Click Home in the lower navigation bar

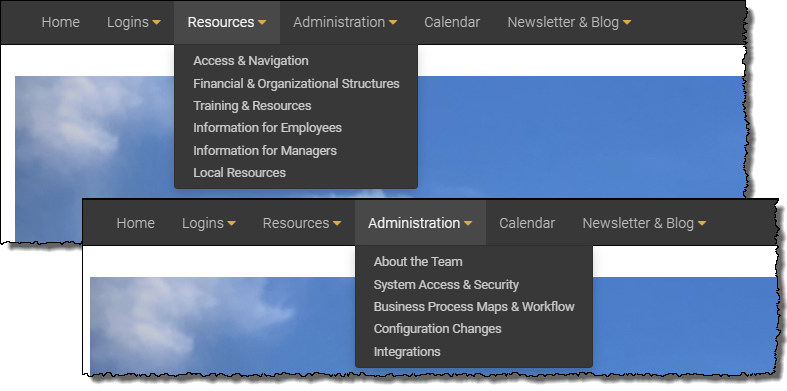[x=136, y=223]
